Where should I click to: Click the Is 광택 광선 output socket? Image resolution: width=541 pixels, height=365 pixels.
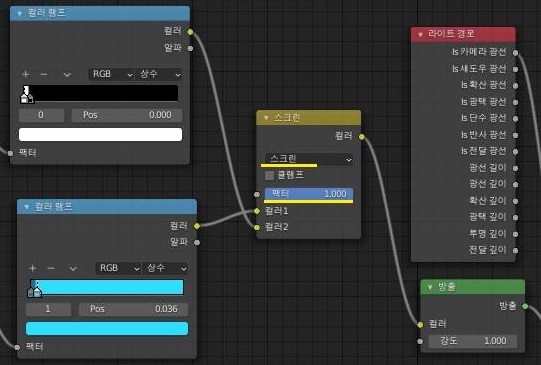tap(515, 102)
